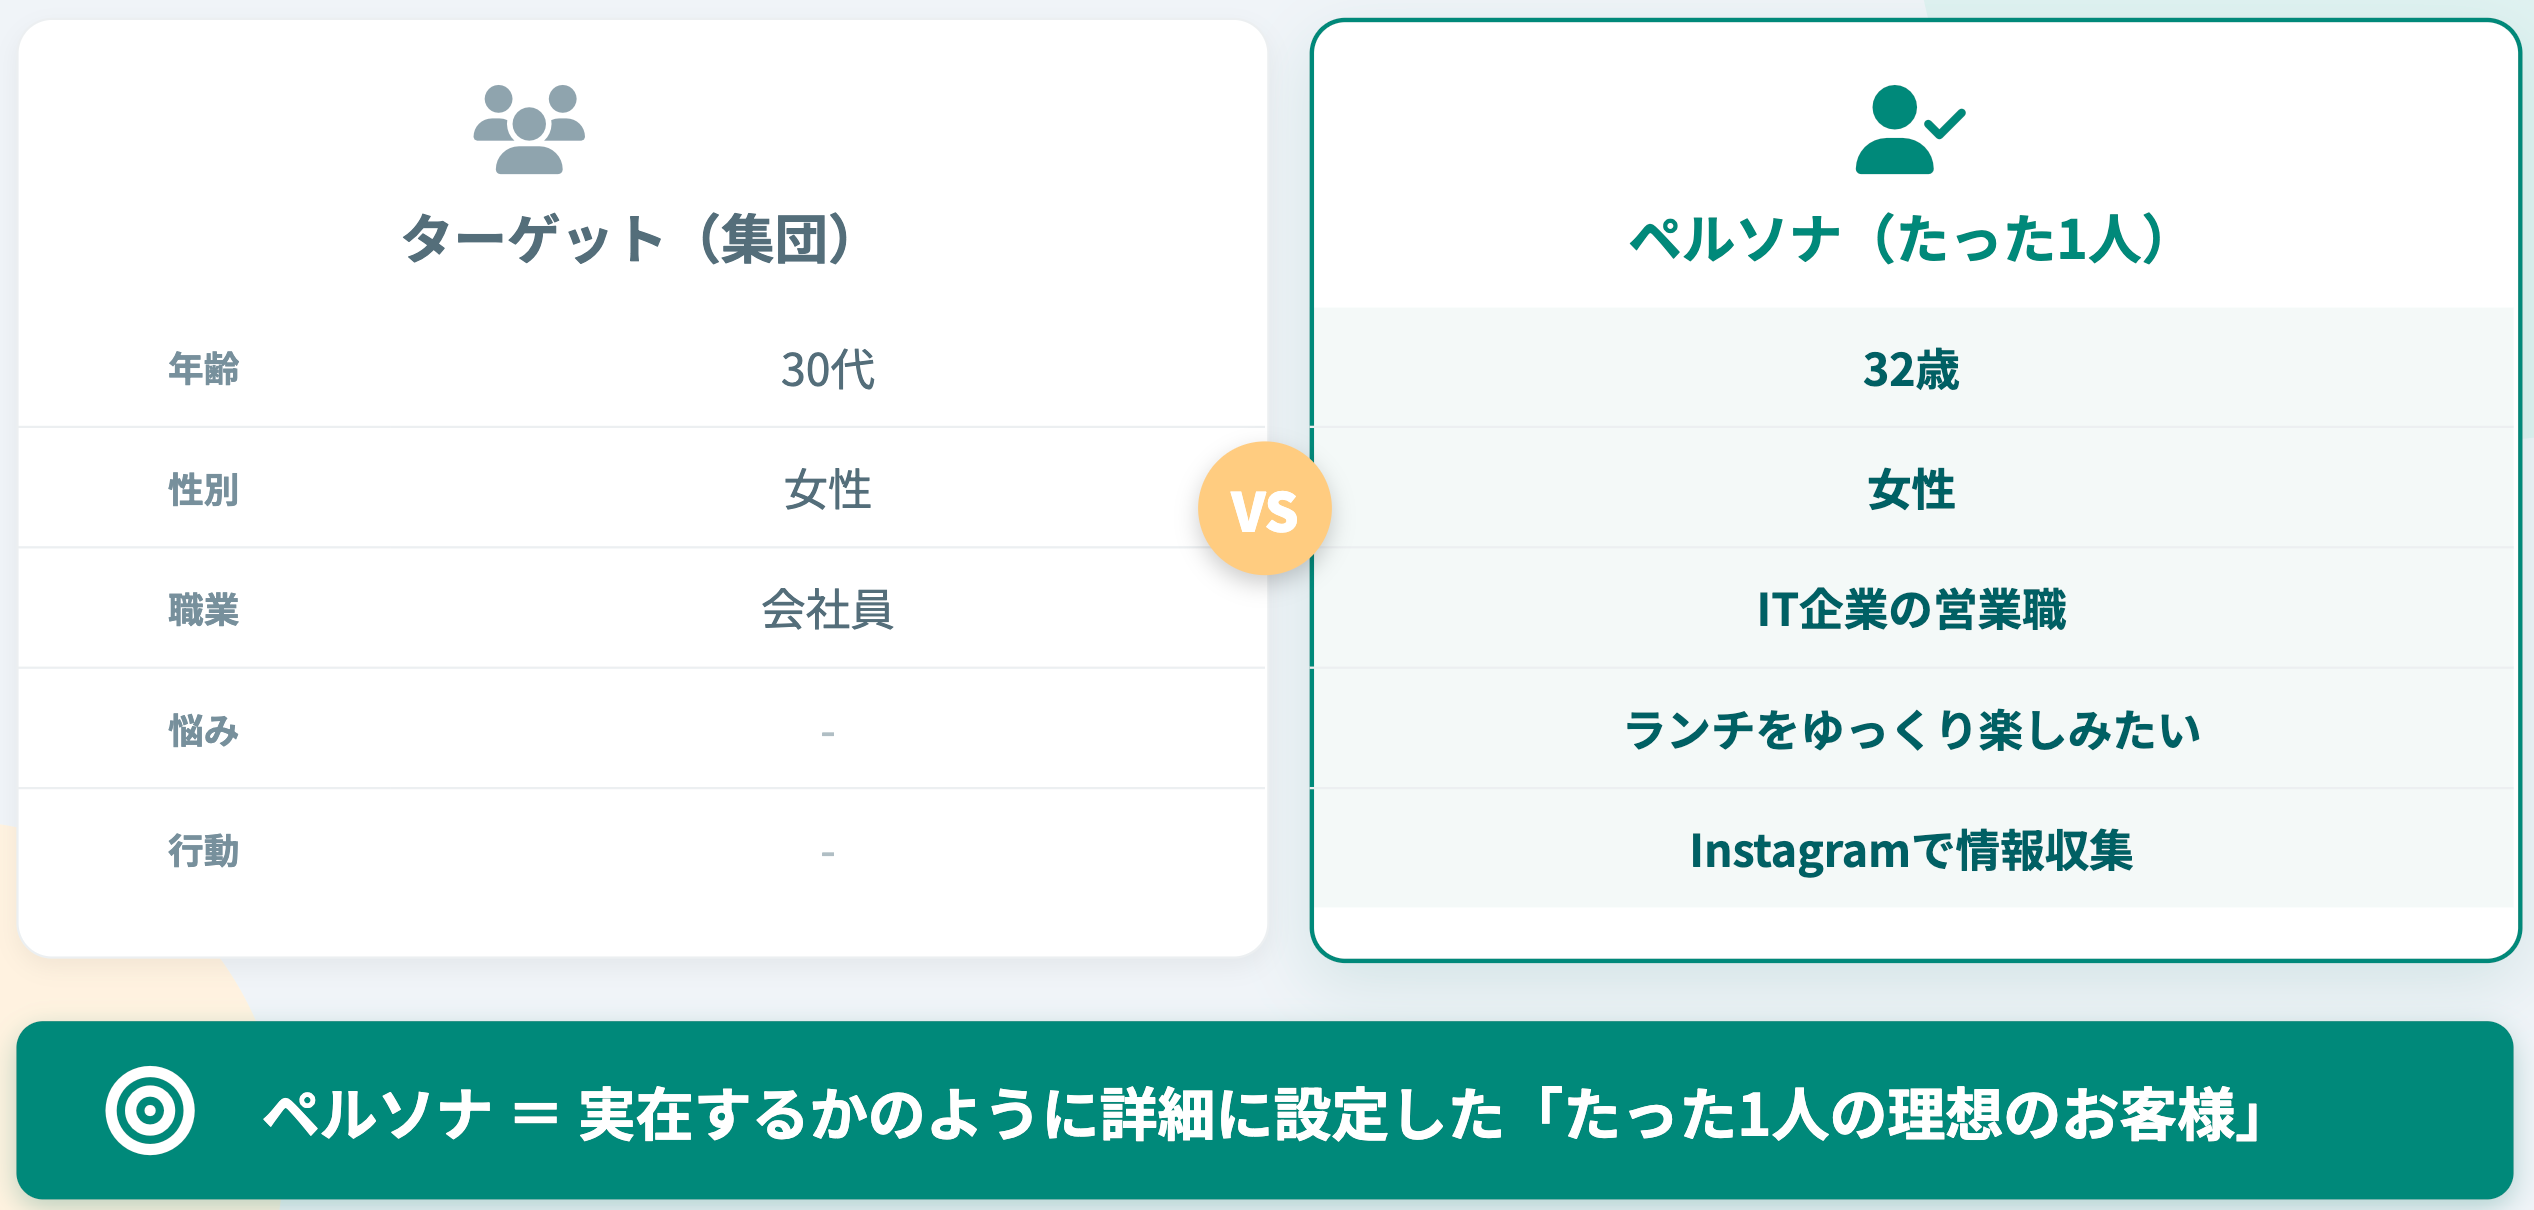The image size is (2534, 1210).
Task: Click the person with checkmark icon
Action: click(x=1908, y=129)
